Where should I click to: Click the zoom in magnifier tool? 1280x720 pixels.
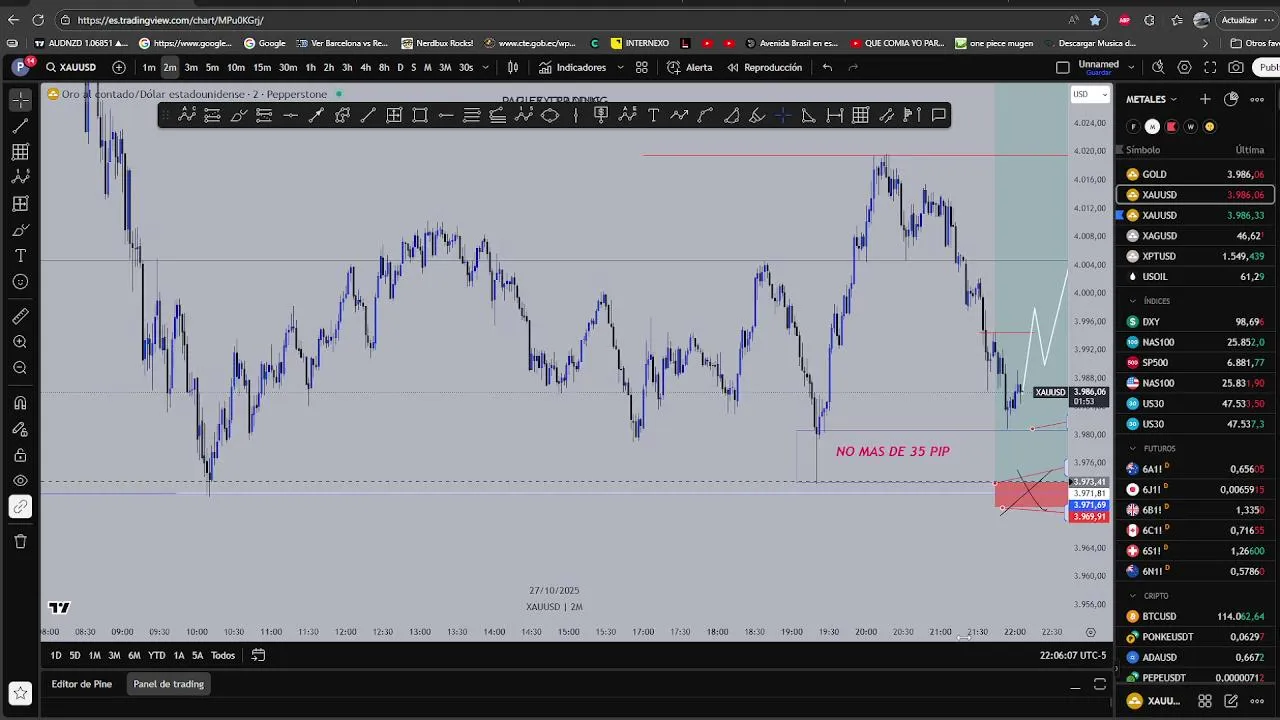tap(20, 342)
